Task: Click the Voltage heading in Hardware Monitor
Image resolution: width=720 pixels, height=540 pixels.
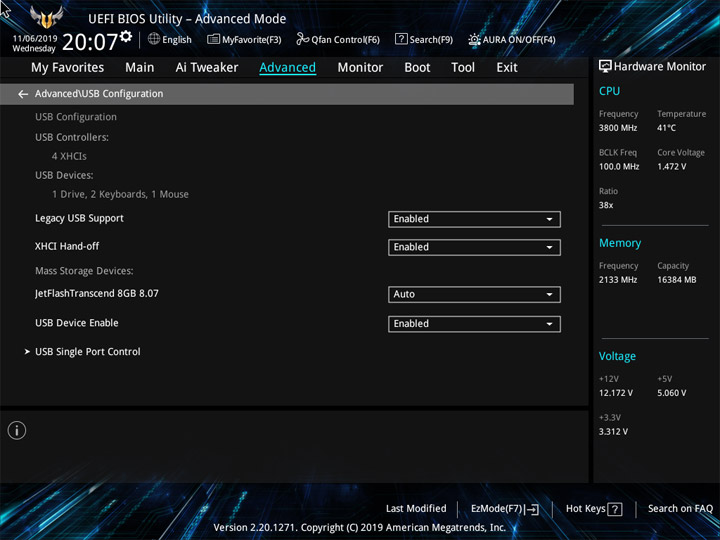Action: point(617,356)
